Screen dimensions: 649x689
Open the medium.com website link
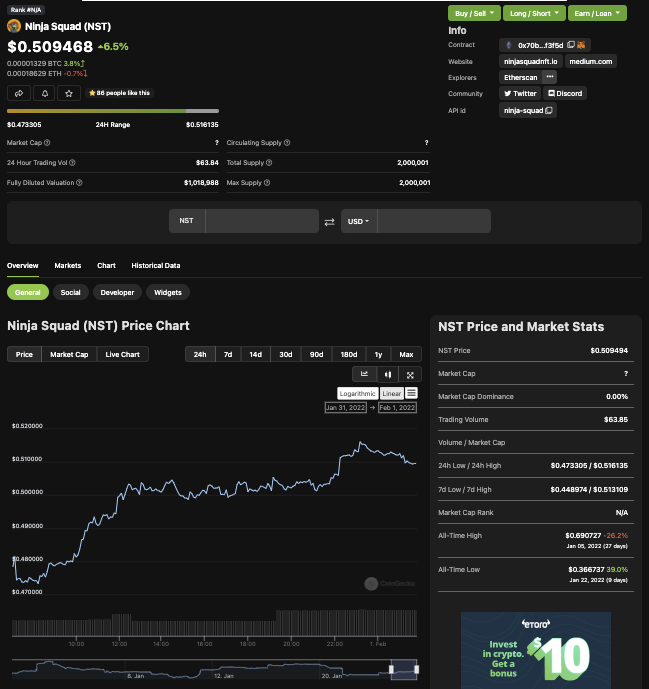(x=591, y=61)
